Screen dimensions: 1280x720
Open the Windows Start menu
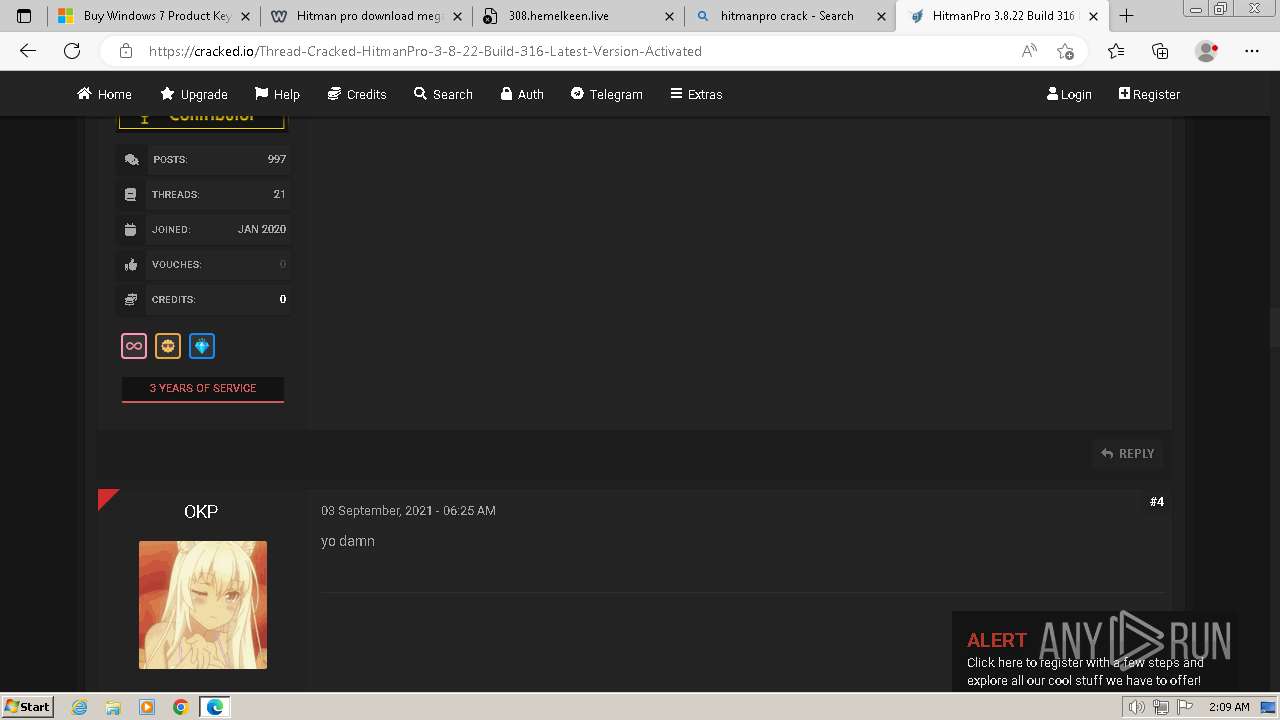pyautogui.click(x=27, y=706)
